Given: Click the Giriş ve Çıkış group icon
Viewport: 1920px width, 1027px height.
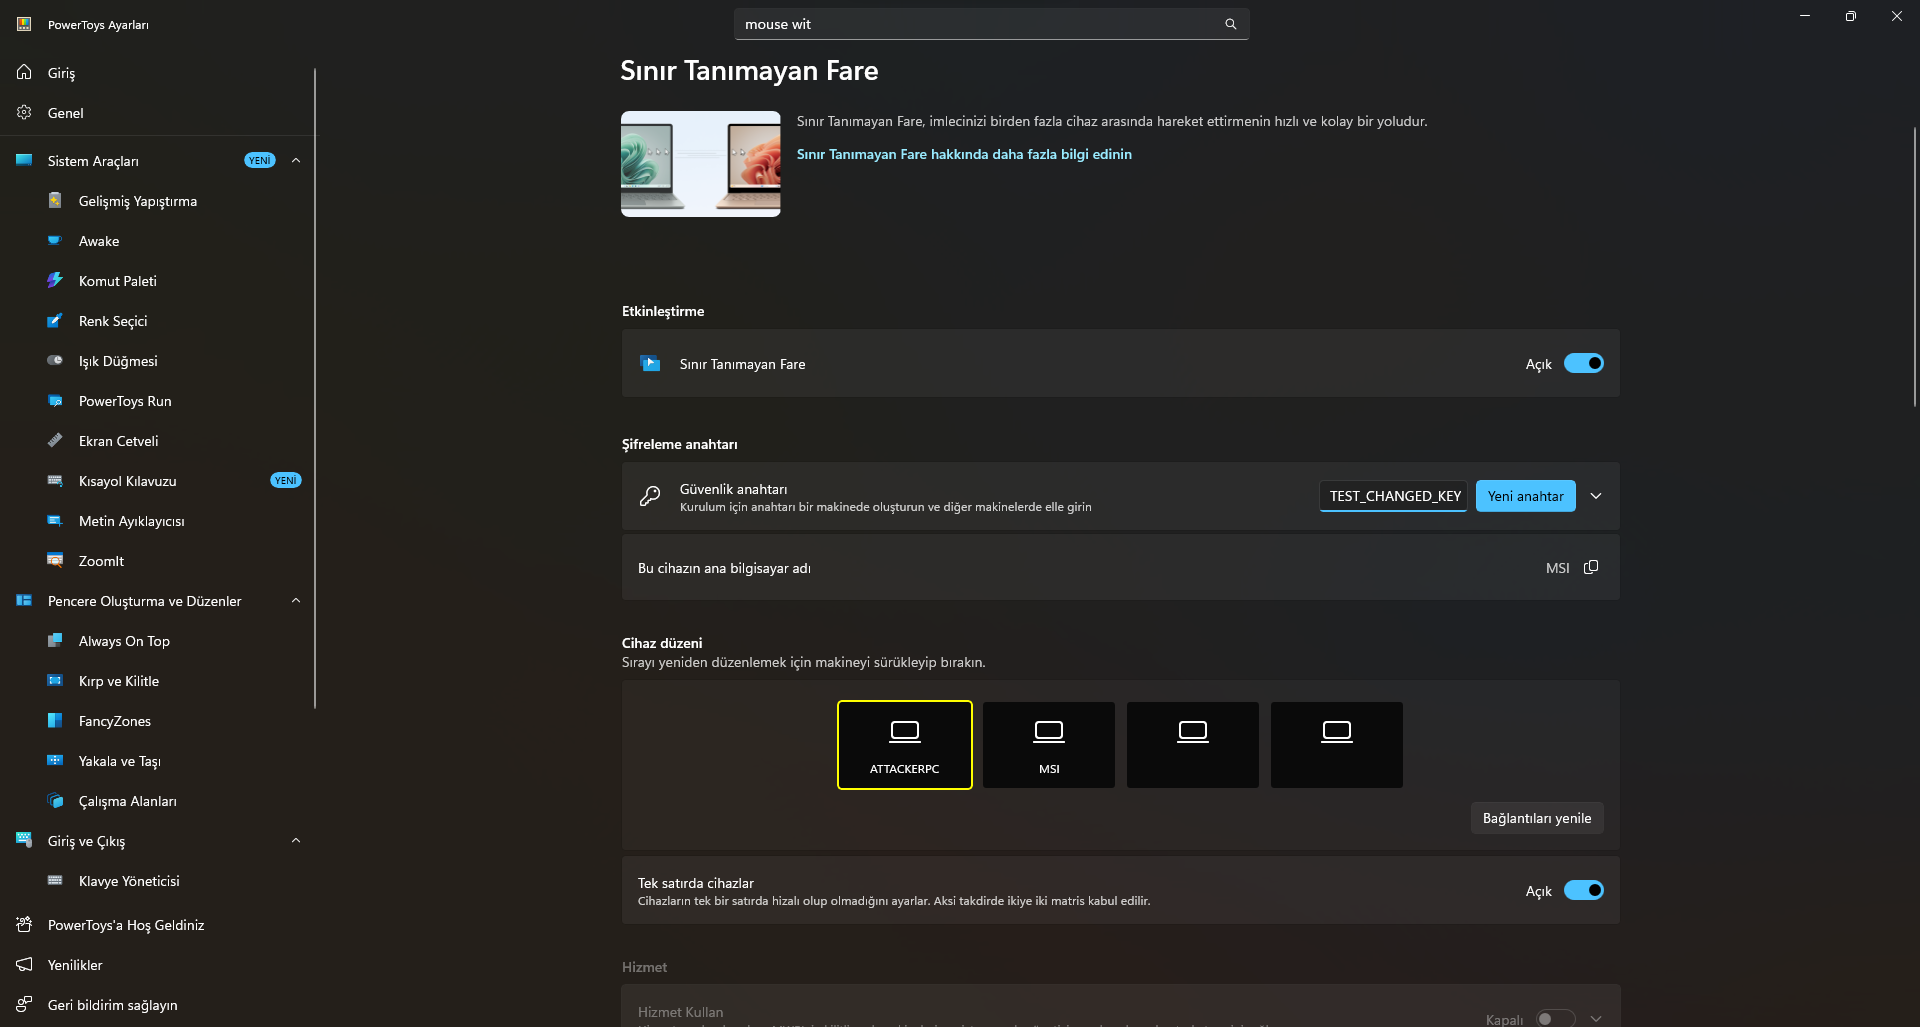Looking at the screenshot, I should point(24,840).
